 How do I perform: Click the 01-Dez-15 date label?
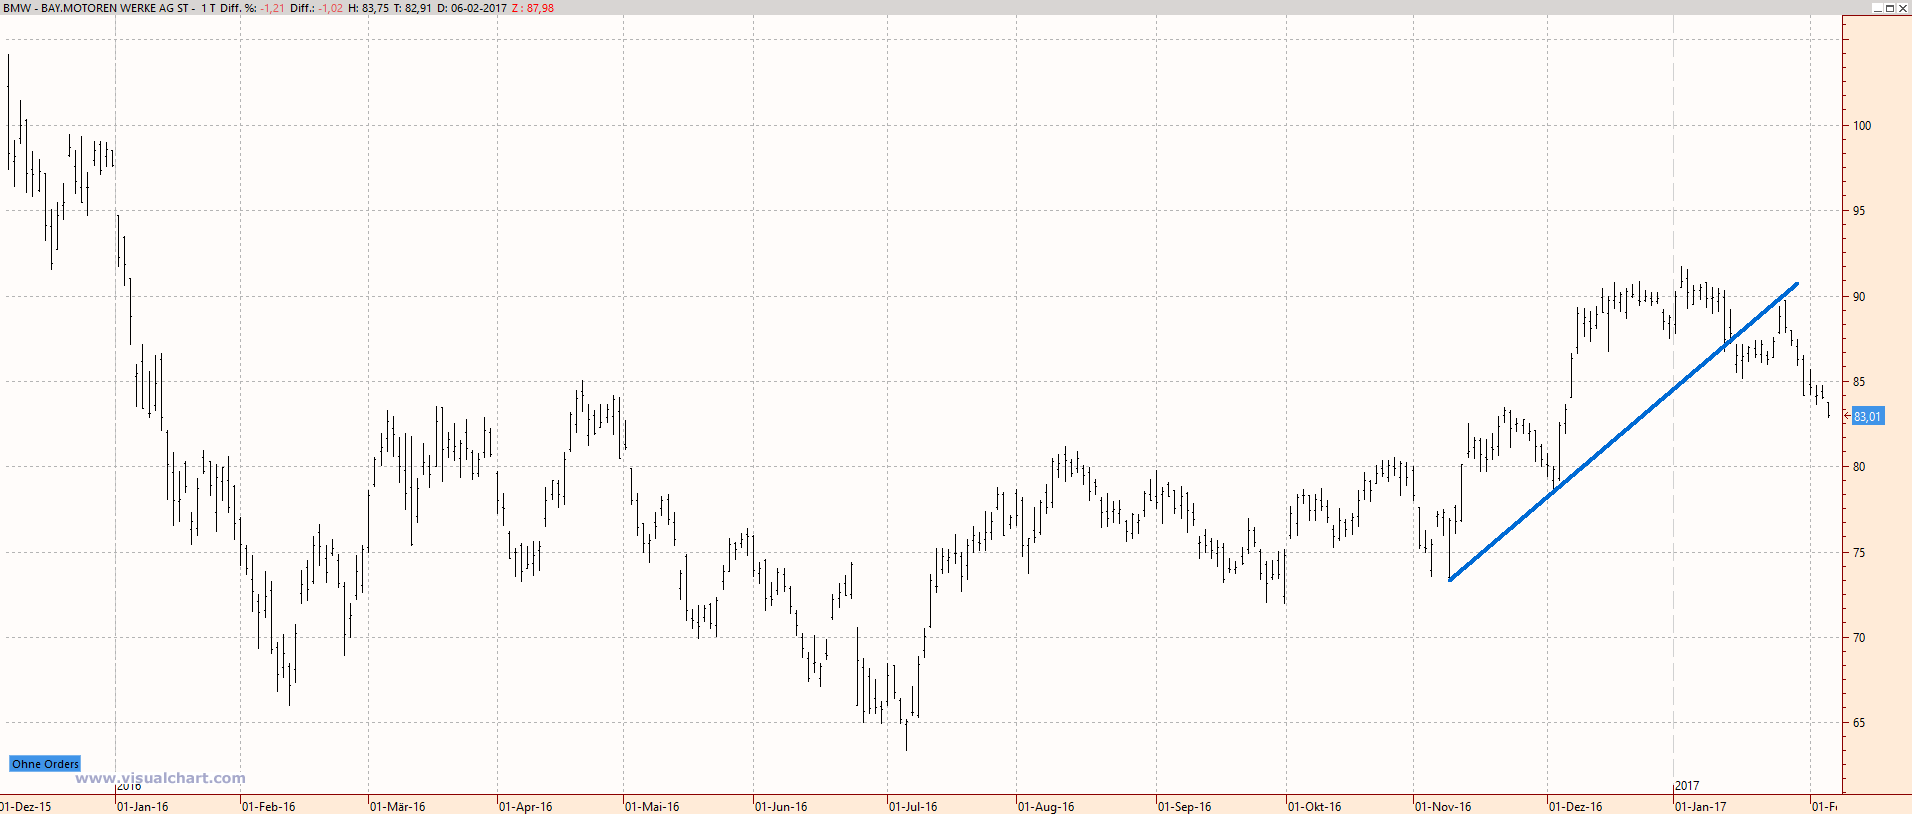click(26, 807)
